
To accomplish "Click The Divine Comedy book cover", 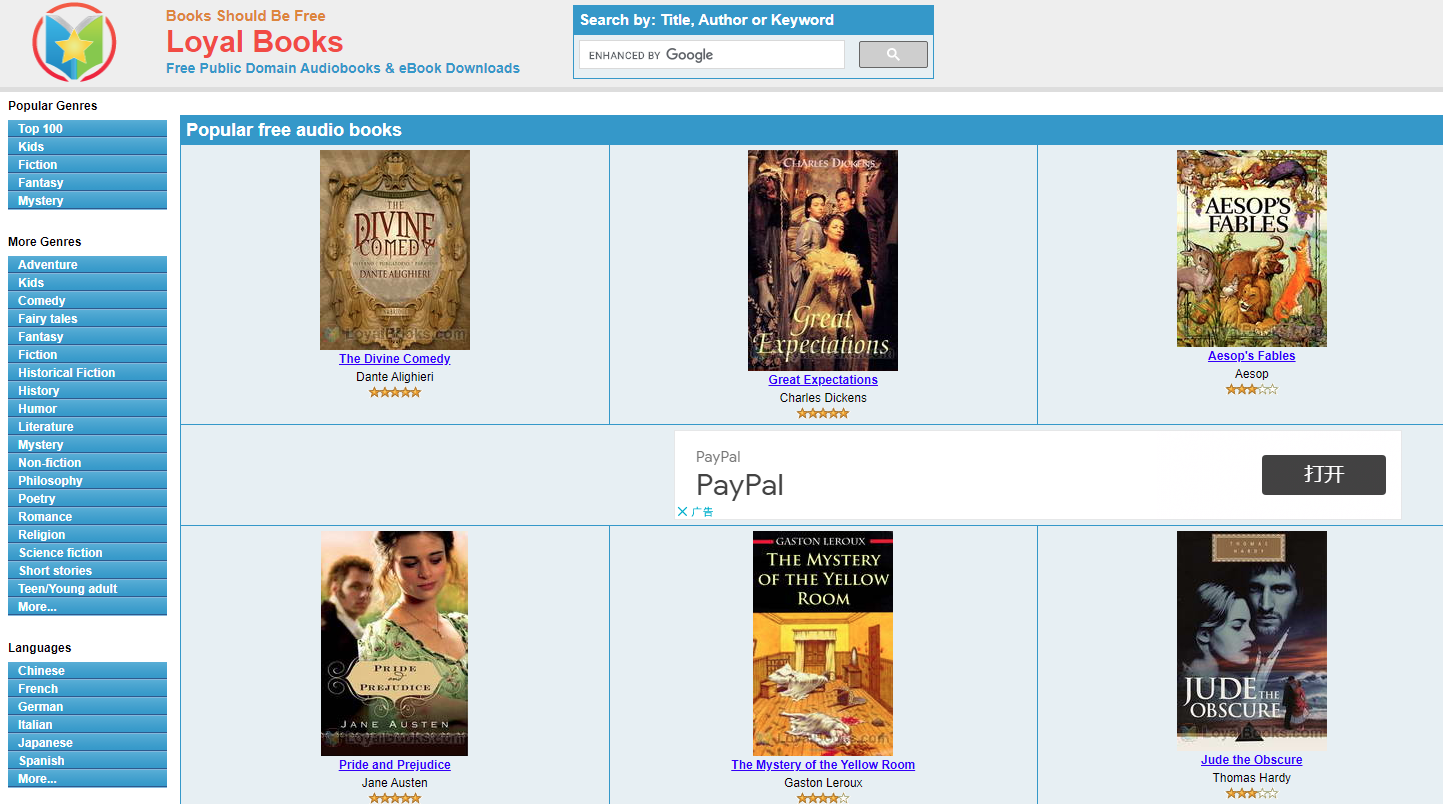I will coord(395,250).
